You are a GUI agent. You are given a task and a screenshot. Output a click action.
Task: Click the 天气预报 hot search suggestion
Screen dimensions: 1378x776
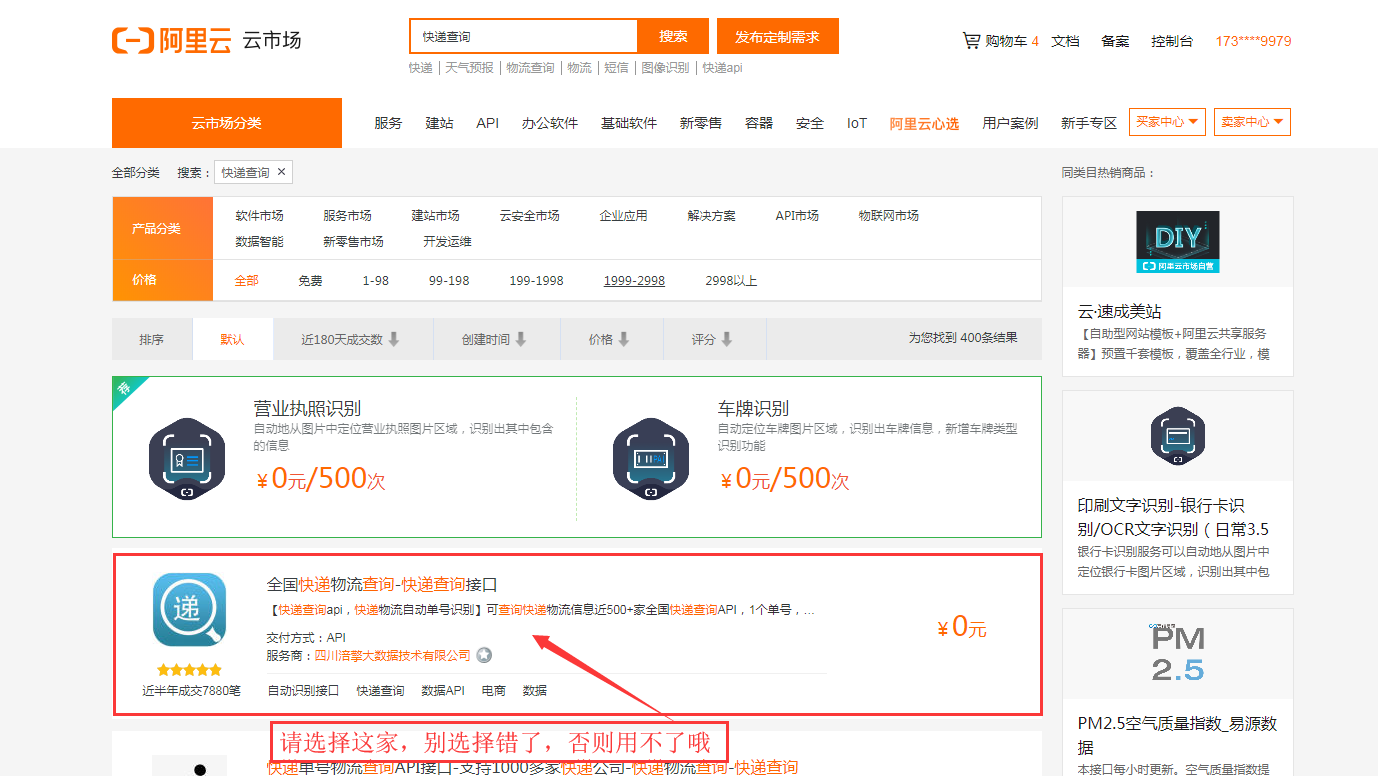click(469, 68)
